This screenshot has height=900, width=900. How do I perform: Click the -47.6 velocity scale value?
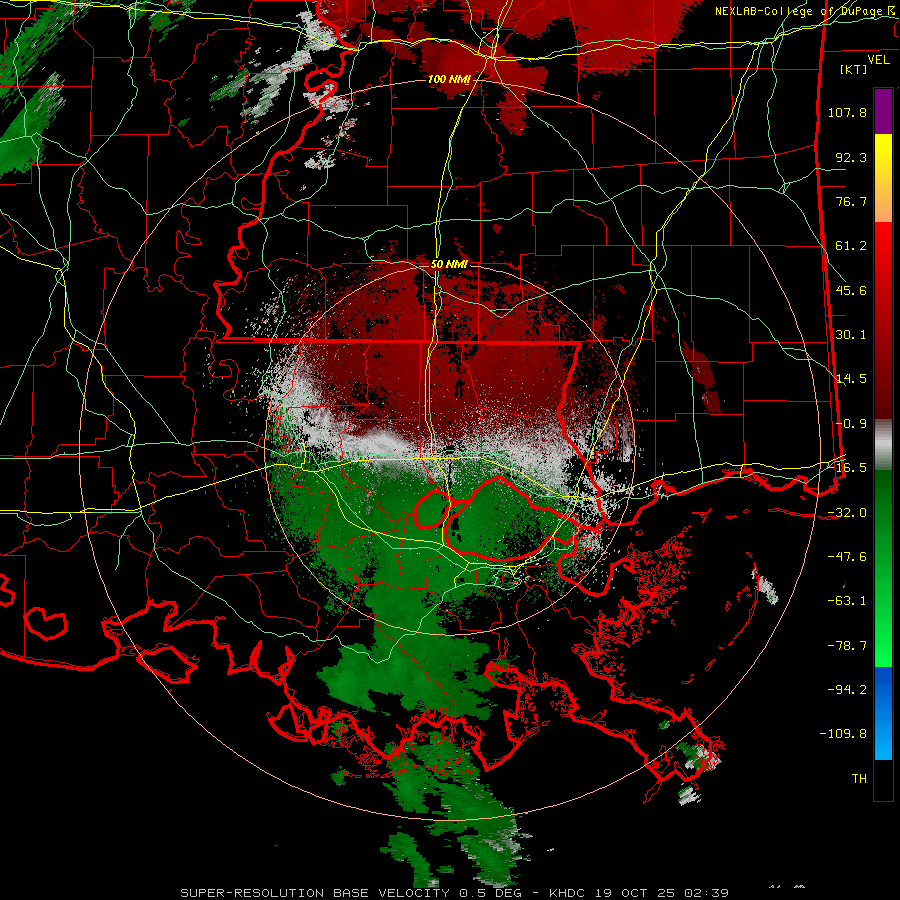[847, 557]
